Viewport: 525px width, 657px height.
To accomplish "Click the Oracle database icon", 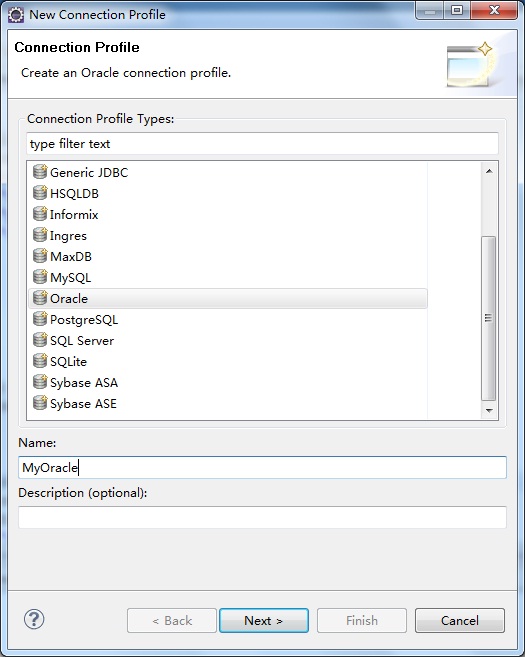I will (40, 297).
